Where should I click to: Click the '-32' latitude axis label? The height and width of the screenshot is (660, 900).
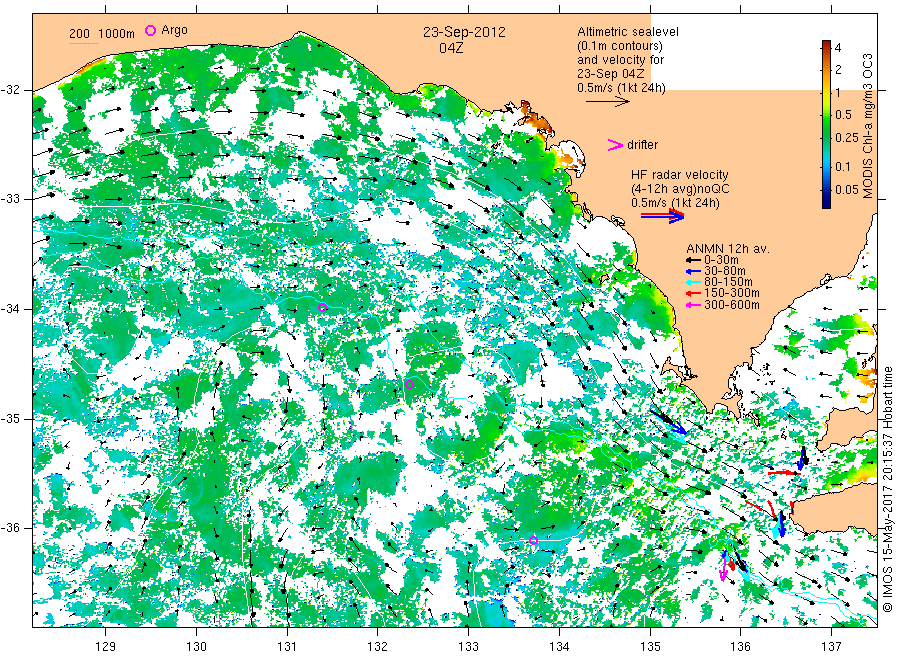(10, 90)
